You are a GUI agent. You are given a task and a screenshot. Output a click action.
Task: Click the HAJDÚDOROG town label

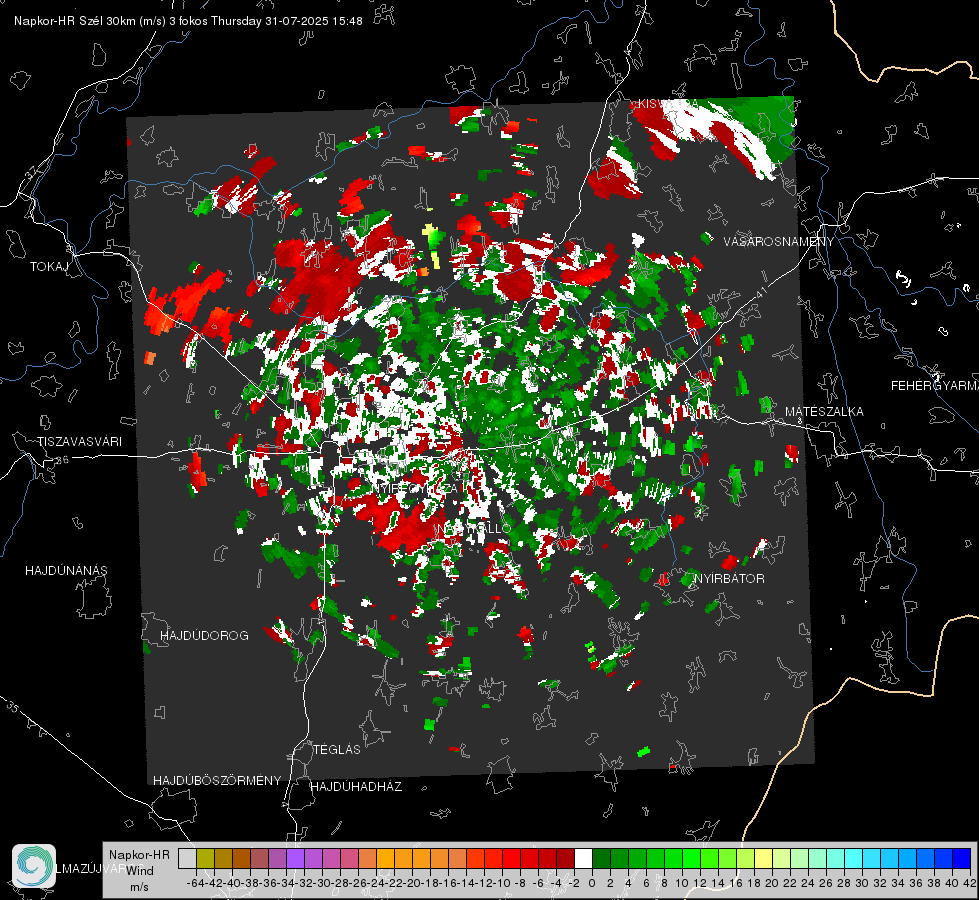pos(204,635)
